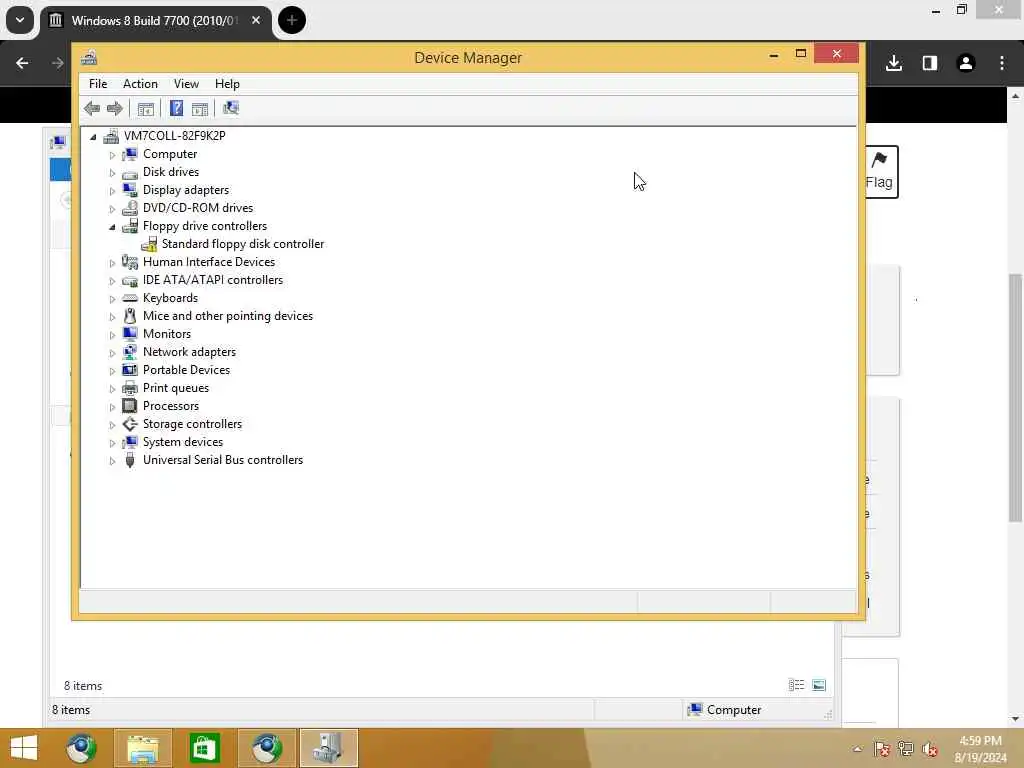Image resolution: width=1024 pixels, height=768 pixels.
Task: Click the browser side panel icon
Action: [930, 63]
